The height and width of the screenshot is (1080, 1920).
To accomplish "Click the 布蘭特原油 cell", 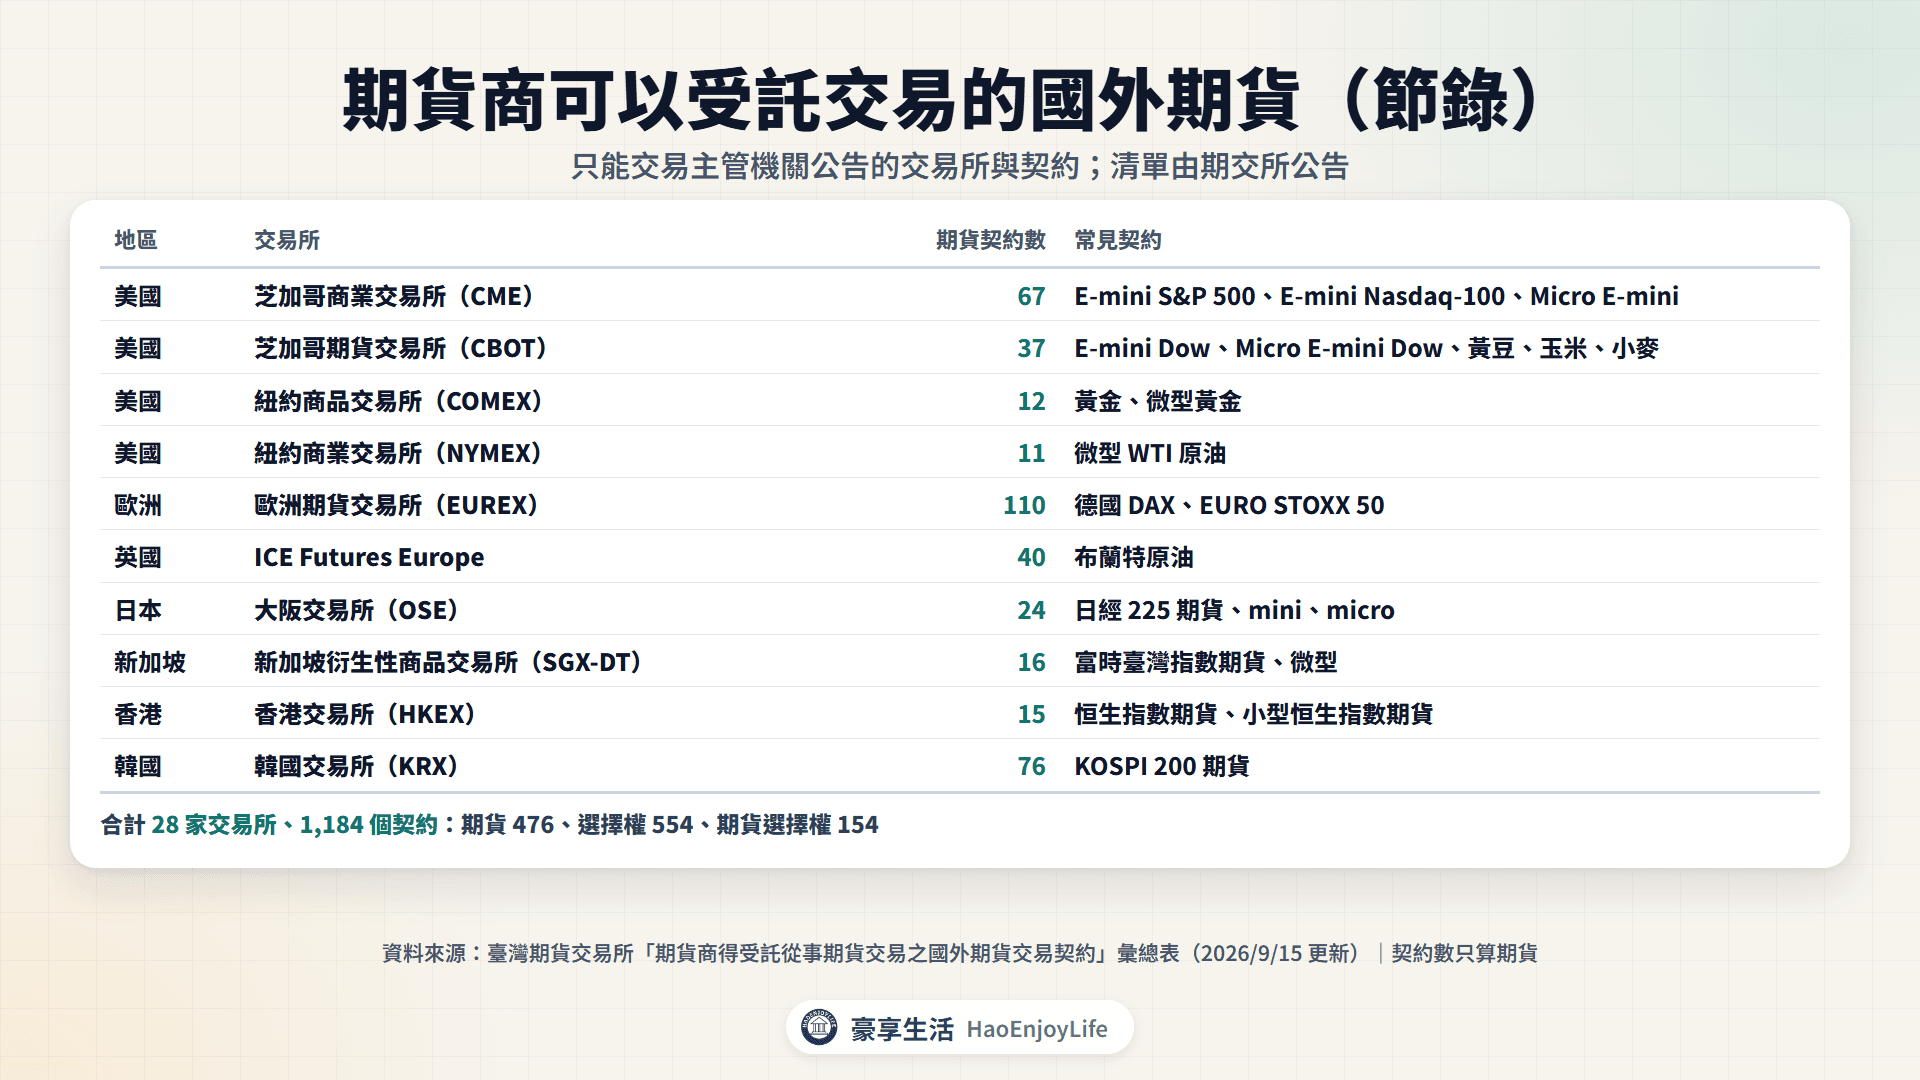I will tap(1134, 557).
